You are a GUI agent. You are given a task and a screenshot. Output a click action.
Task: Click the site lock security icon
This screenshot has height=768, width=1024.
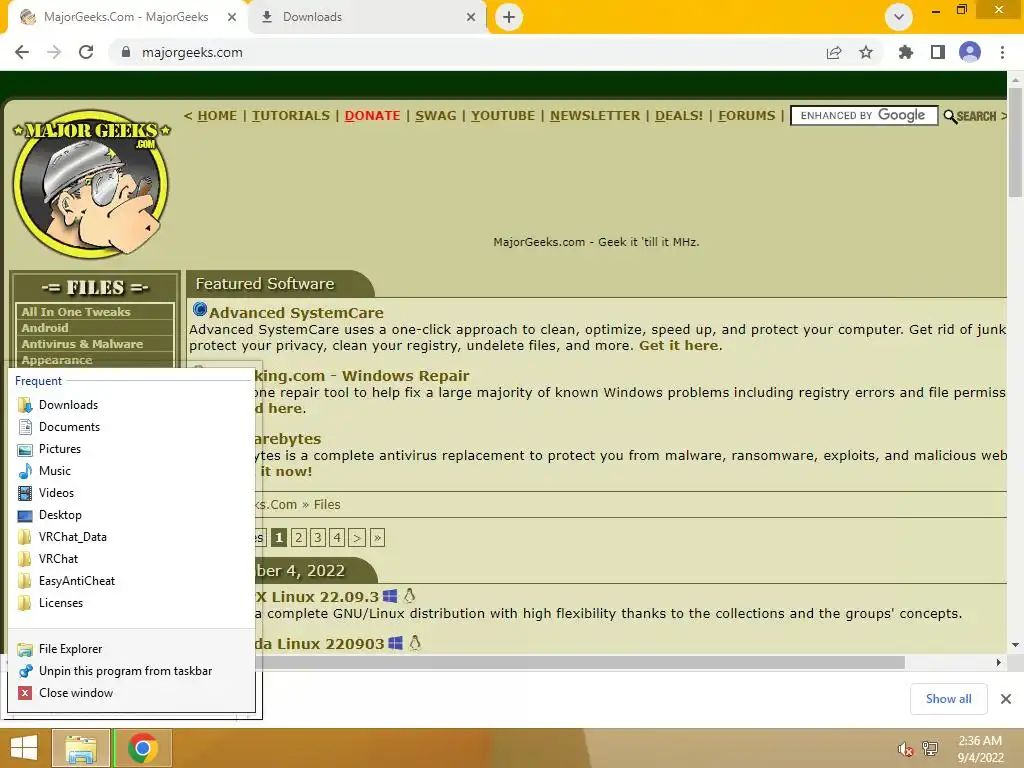point(126,52)
